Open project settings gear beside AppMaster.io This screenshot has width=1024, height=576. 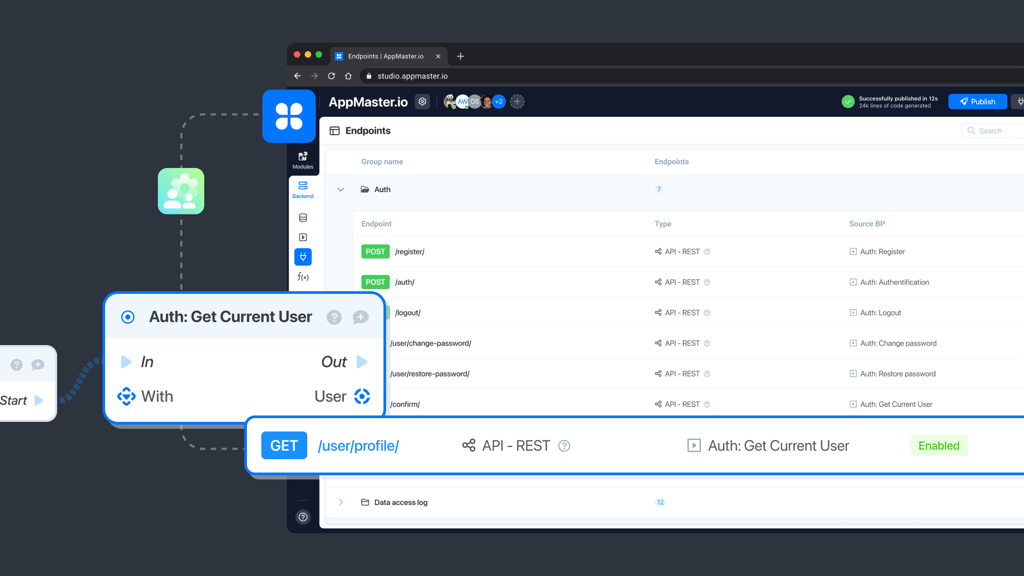click(x=422, y=102)
